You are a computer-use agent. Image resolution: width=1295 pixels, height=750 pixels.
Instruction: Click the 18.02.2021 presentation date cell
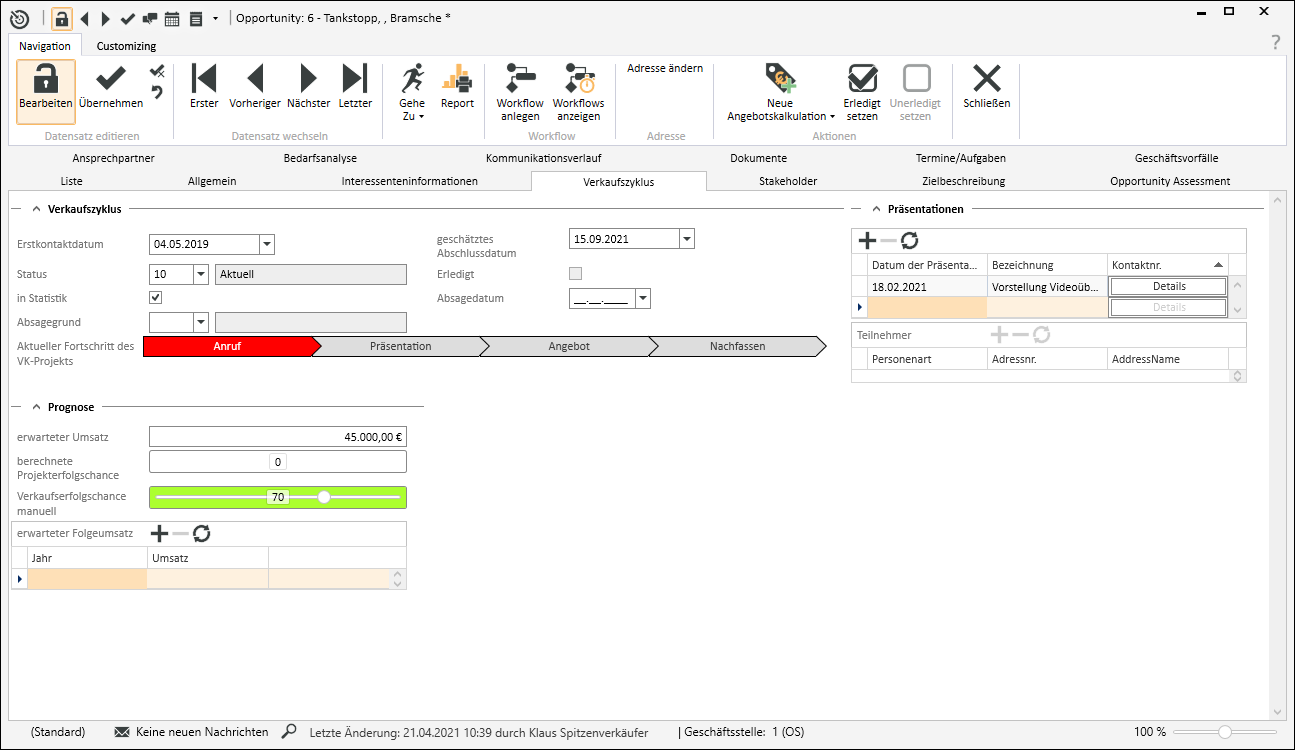click(x=928, y=286)
